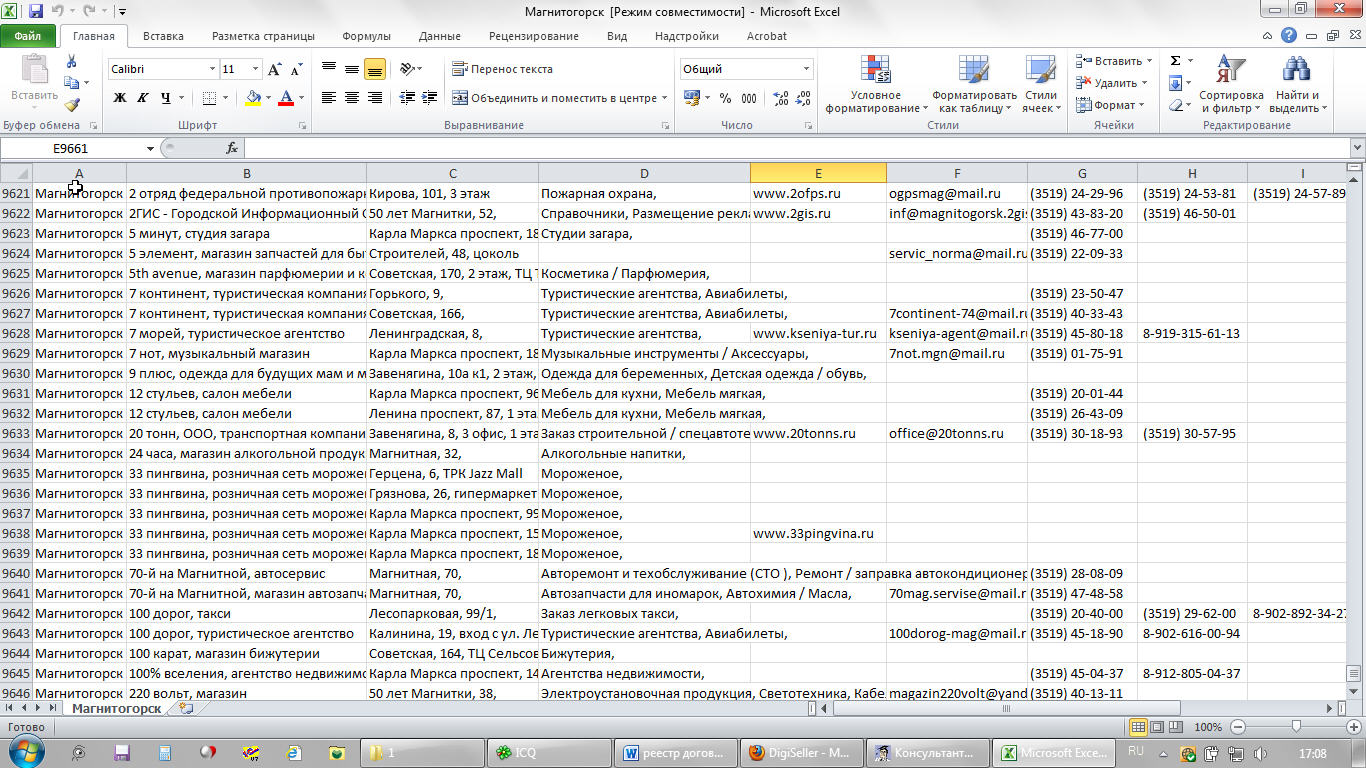The width and height of the screenshot is (1366, 768).
Task: Open Найти и выделить dropdown
Action: 1297,84
